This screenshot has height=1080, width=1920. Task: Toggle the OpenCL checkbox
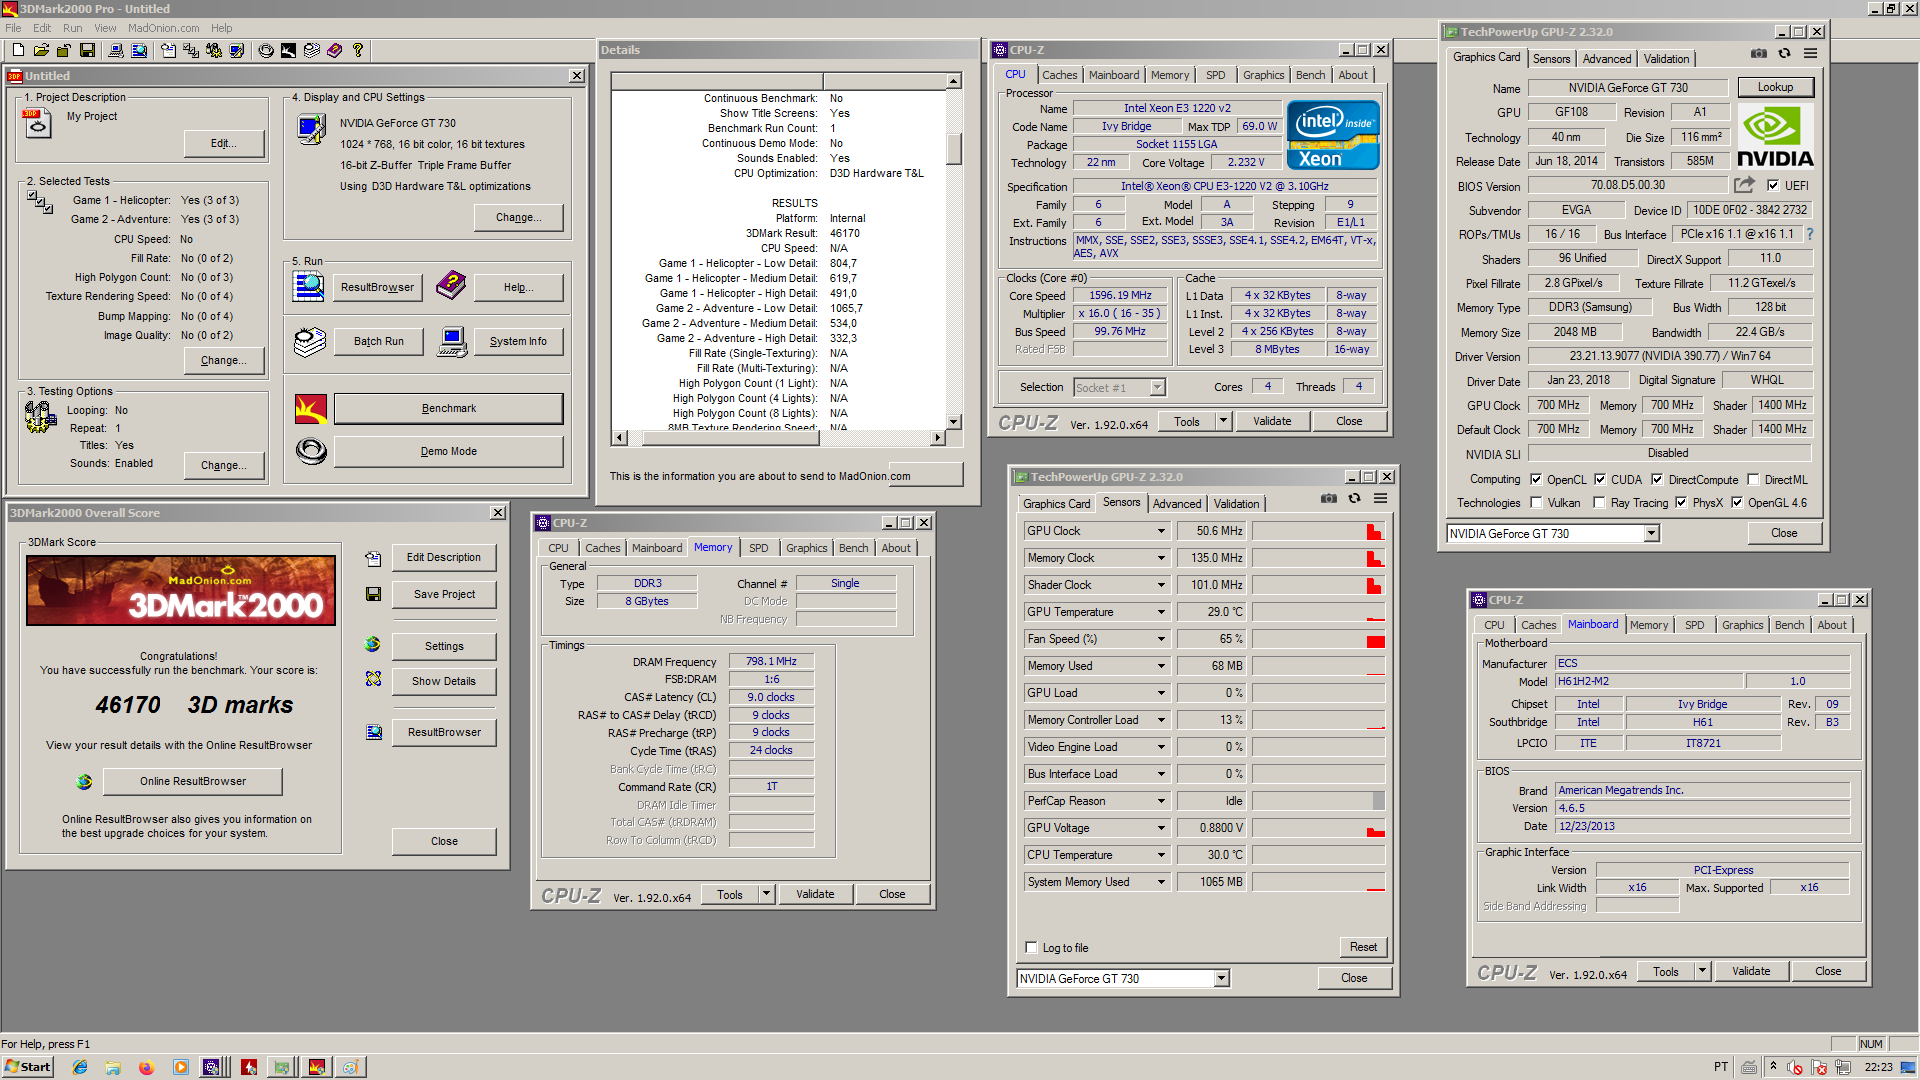click(1536, 480)
